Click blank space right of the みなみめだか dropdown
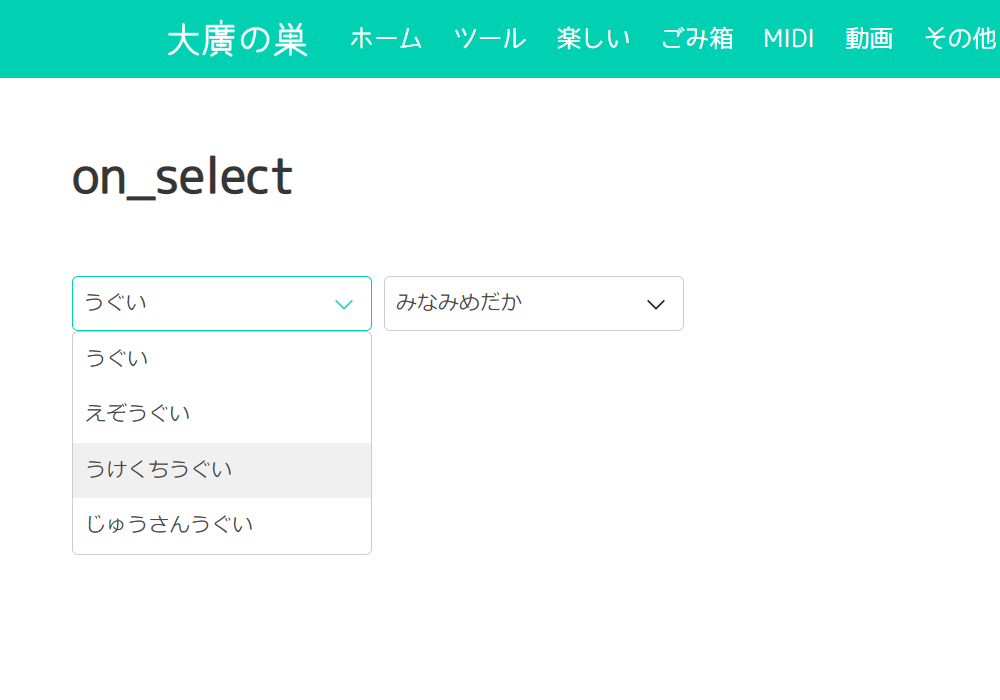The height and width of the screenshot is (700, 1000). tap(840, 304)
